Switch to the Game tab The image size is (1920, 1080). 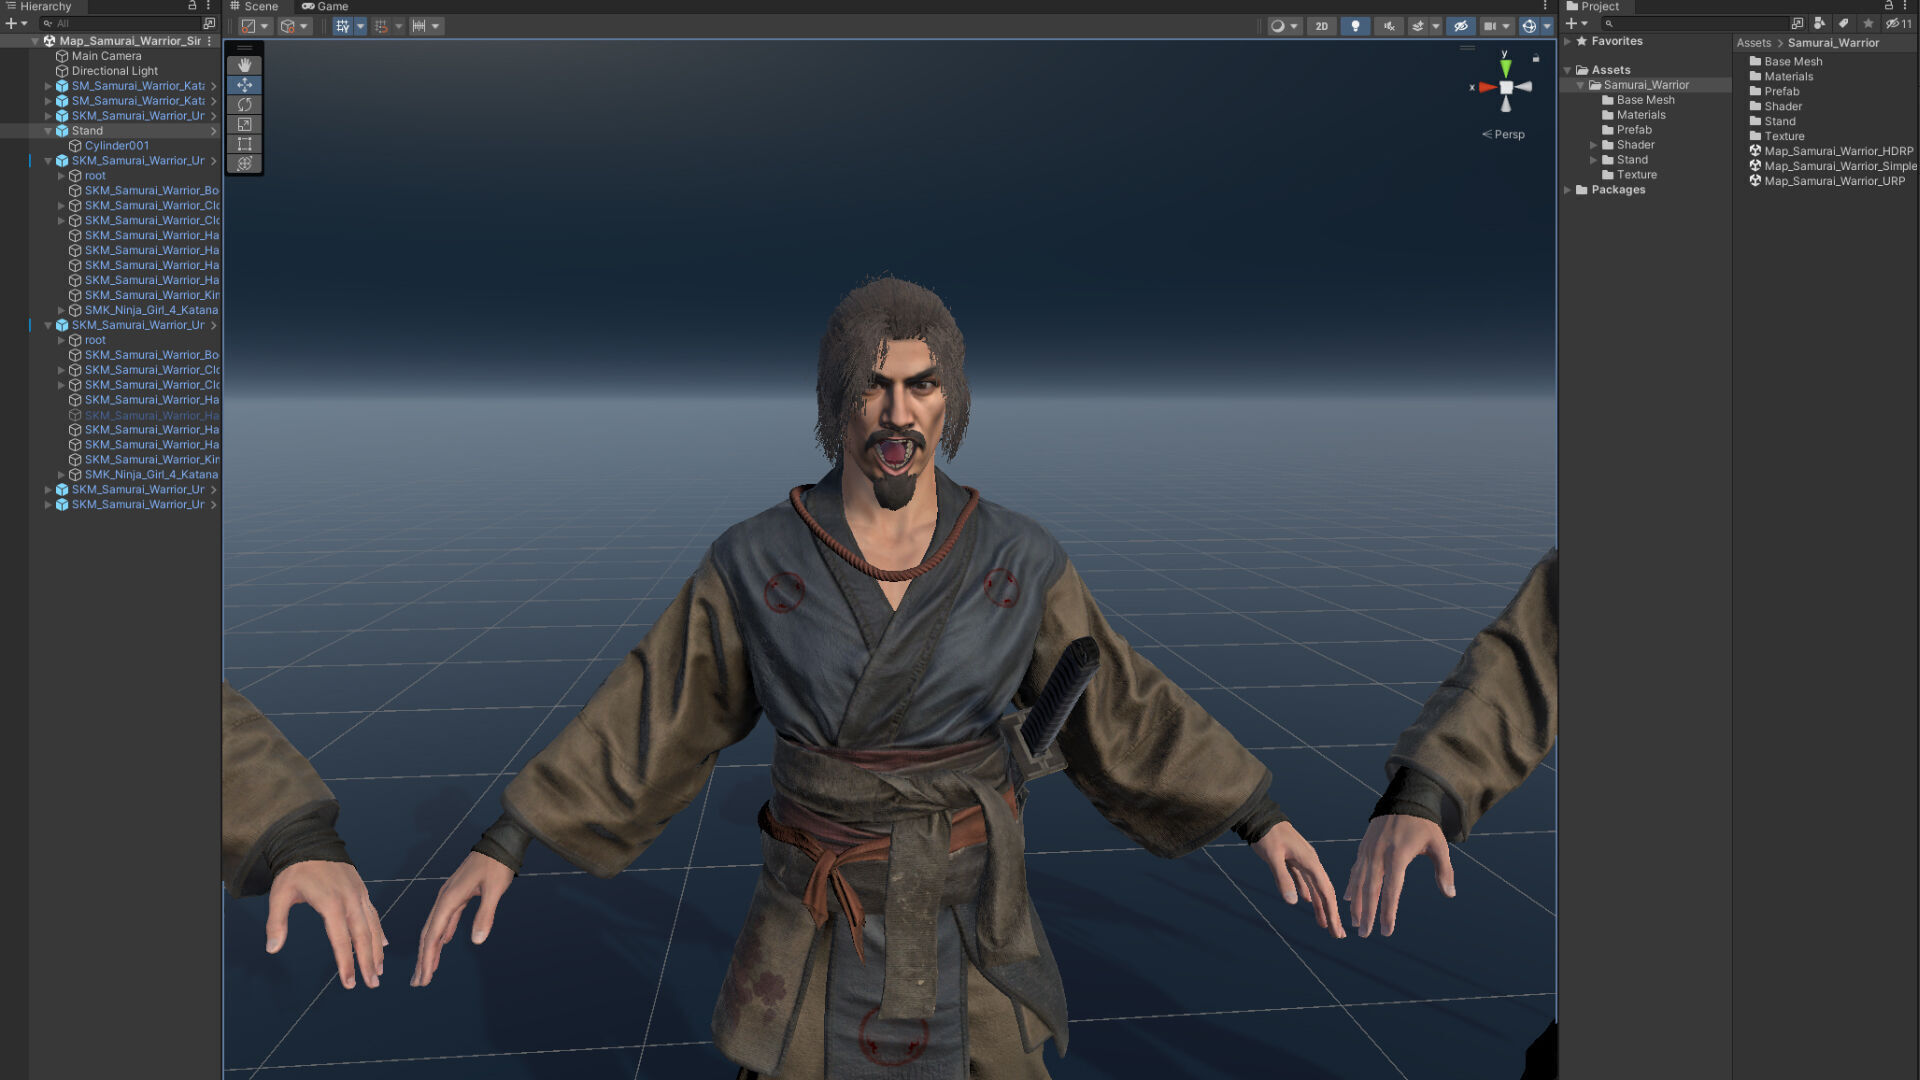tap(325, 6)
